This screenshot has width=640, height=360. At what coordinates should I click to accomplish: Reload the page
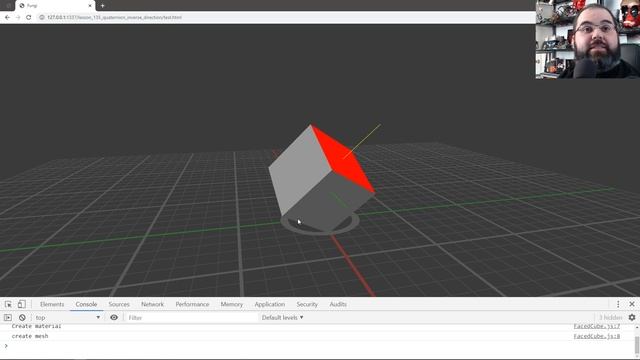29,18
